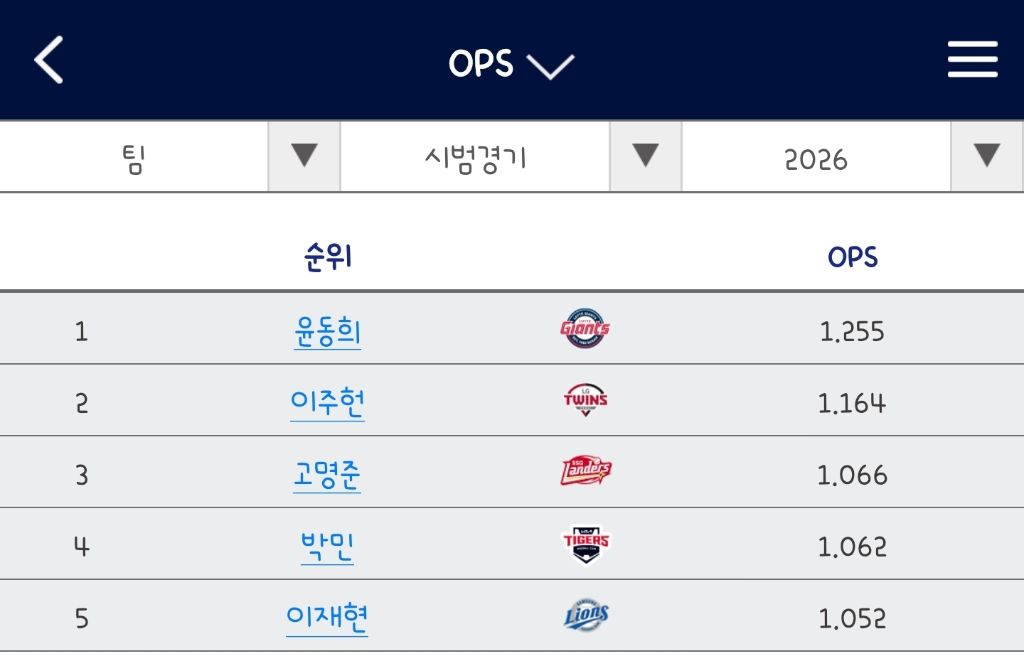
Task: Open player 박민 profile link
Action: tap(327, 547)
